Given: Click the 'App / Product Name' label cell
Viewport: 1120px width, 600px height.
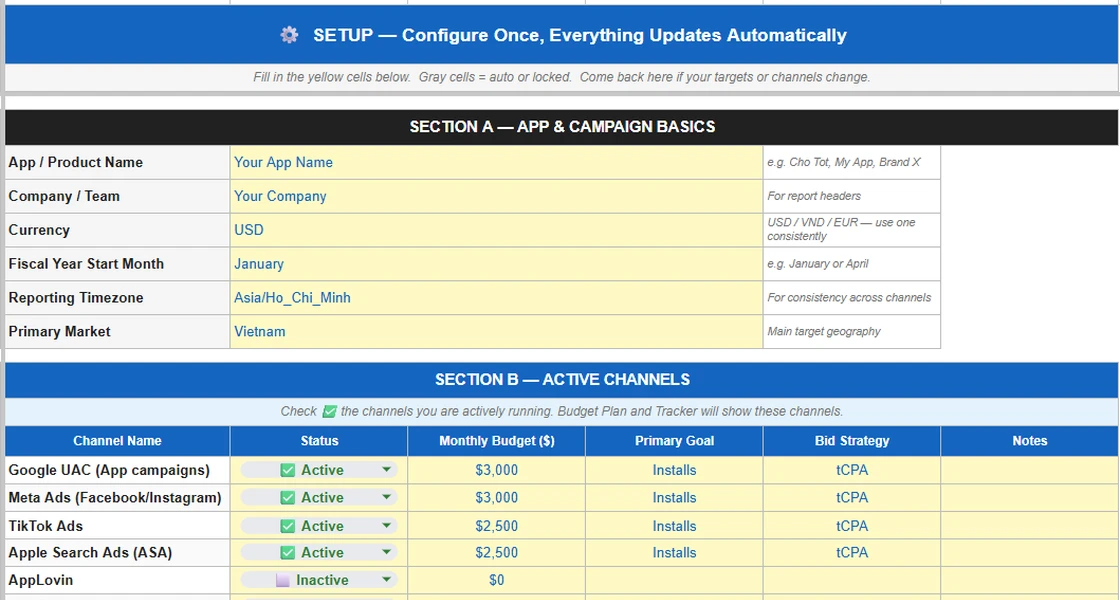Looking at the screenshot, I should click(x=117, y=162).
